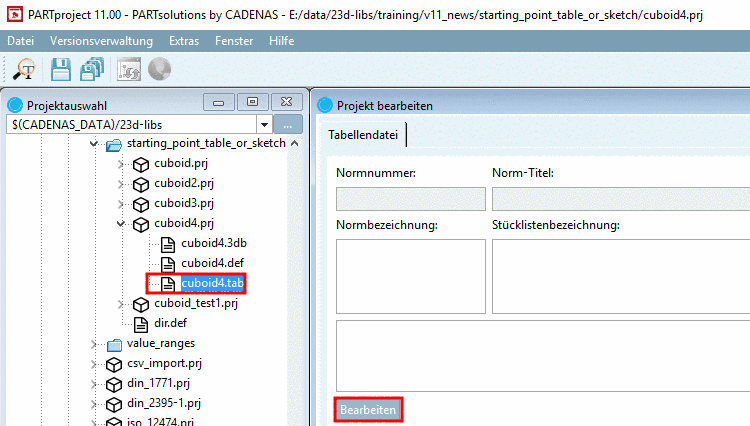The image size is (750, 426).
Task: Collapse the starting_point_table_or_sketch folder
Action: pos(94,143)
